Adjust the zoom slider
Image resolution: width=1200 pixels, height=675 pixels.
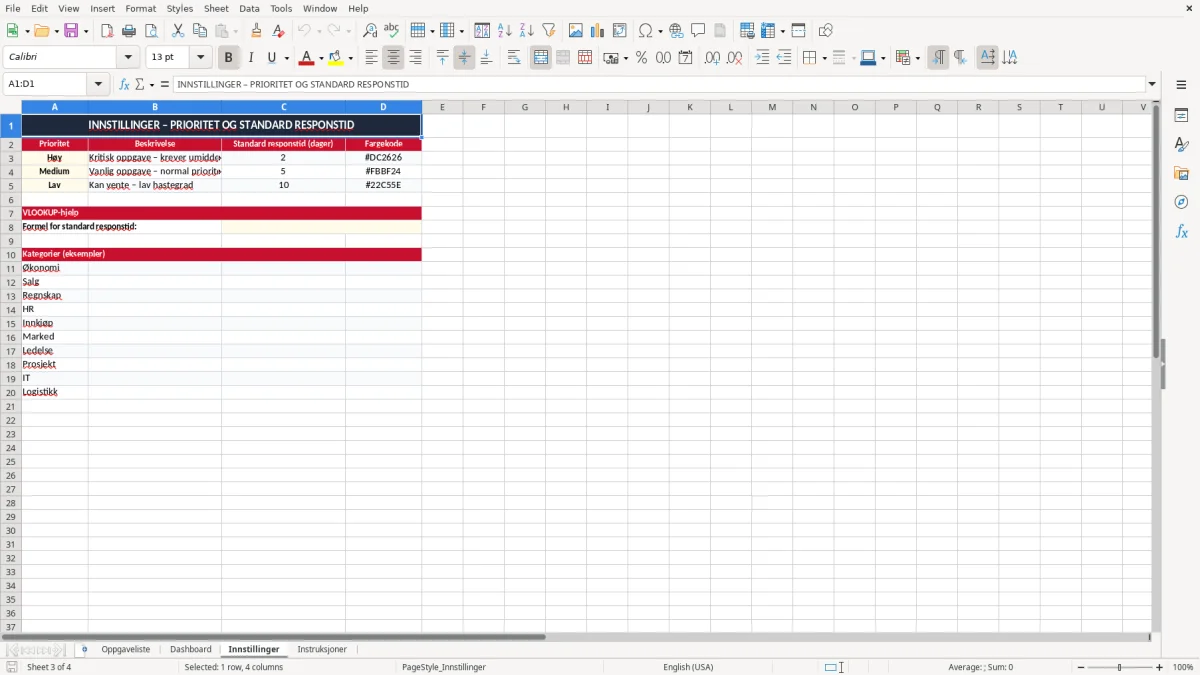pos(1120,667)
